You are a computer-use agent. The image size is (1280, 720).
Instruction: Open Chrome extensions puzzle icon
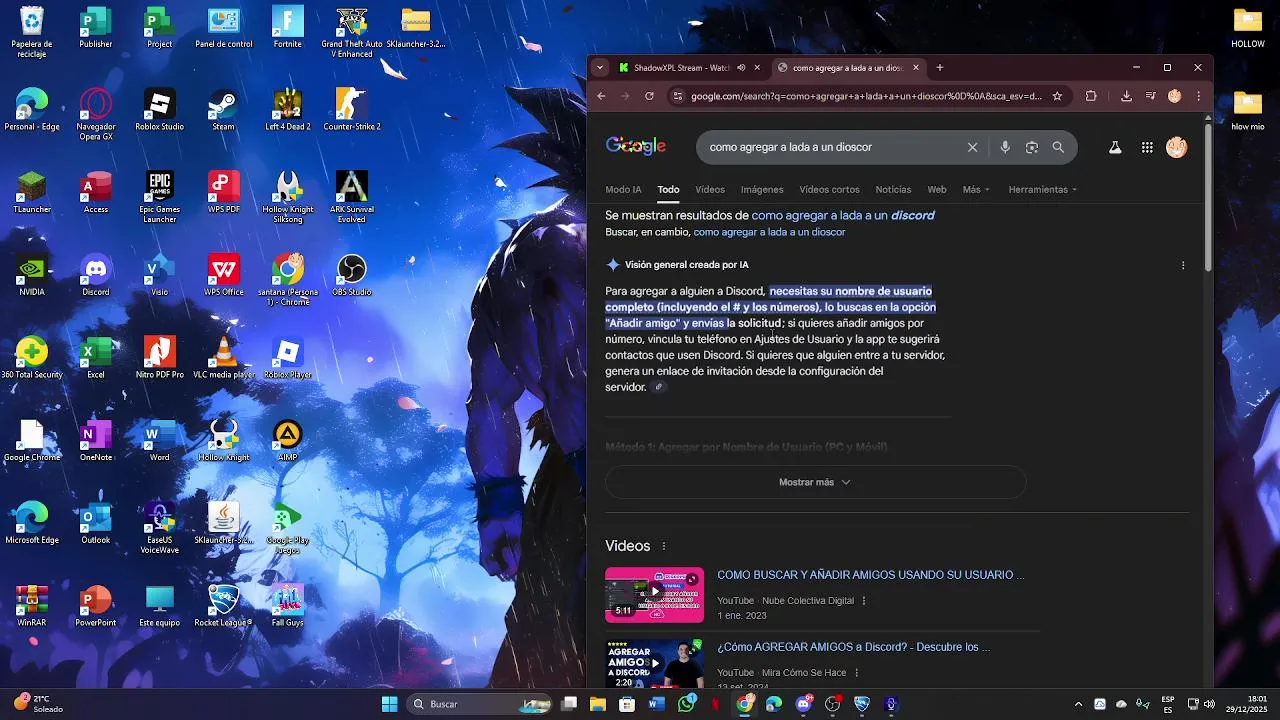[1091, 96]
